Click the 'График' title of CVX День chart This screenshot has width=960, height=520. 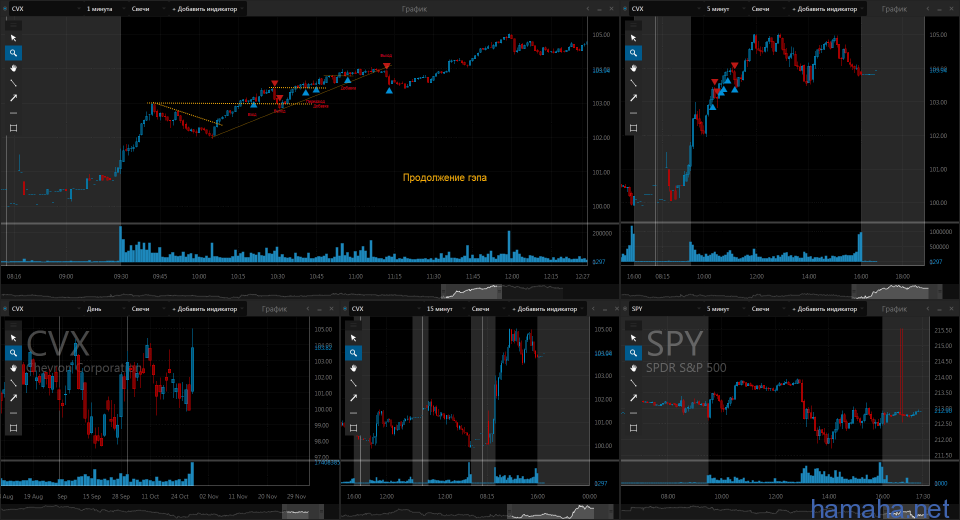(274, 309)
